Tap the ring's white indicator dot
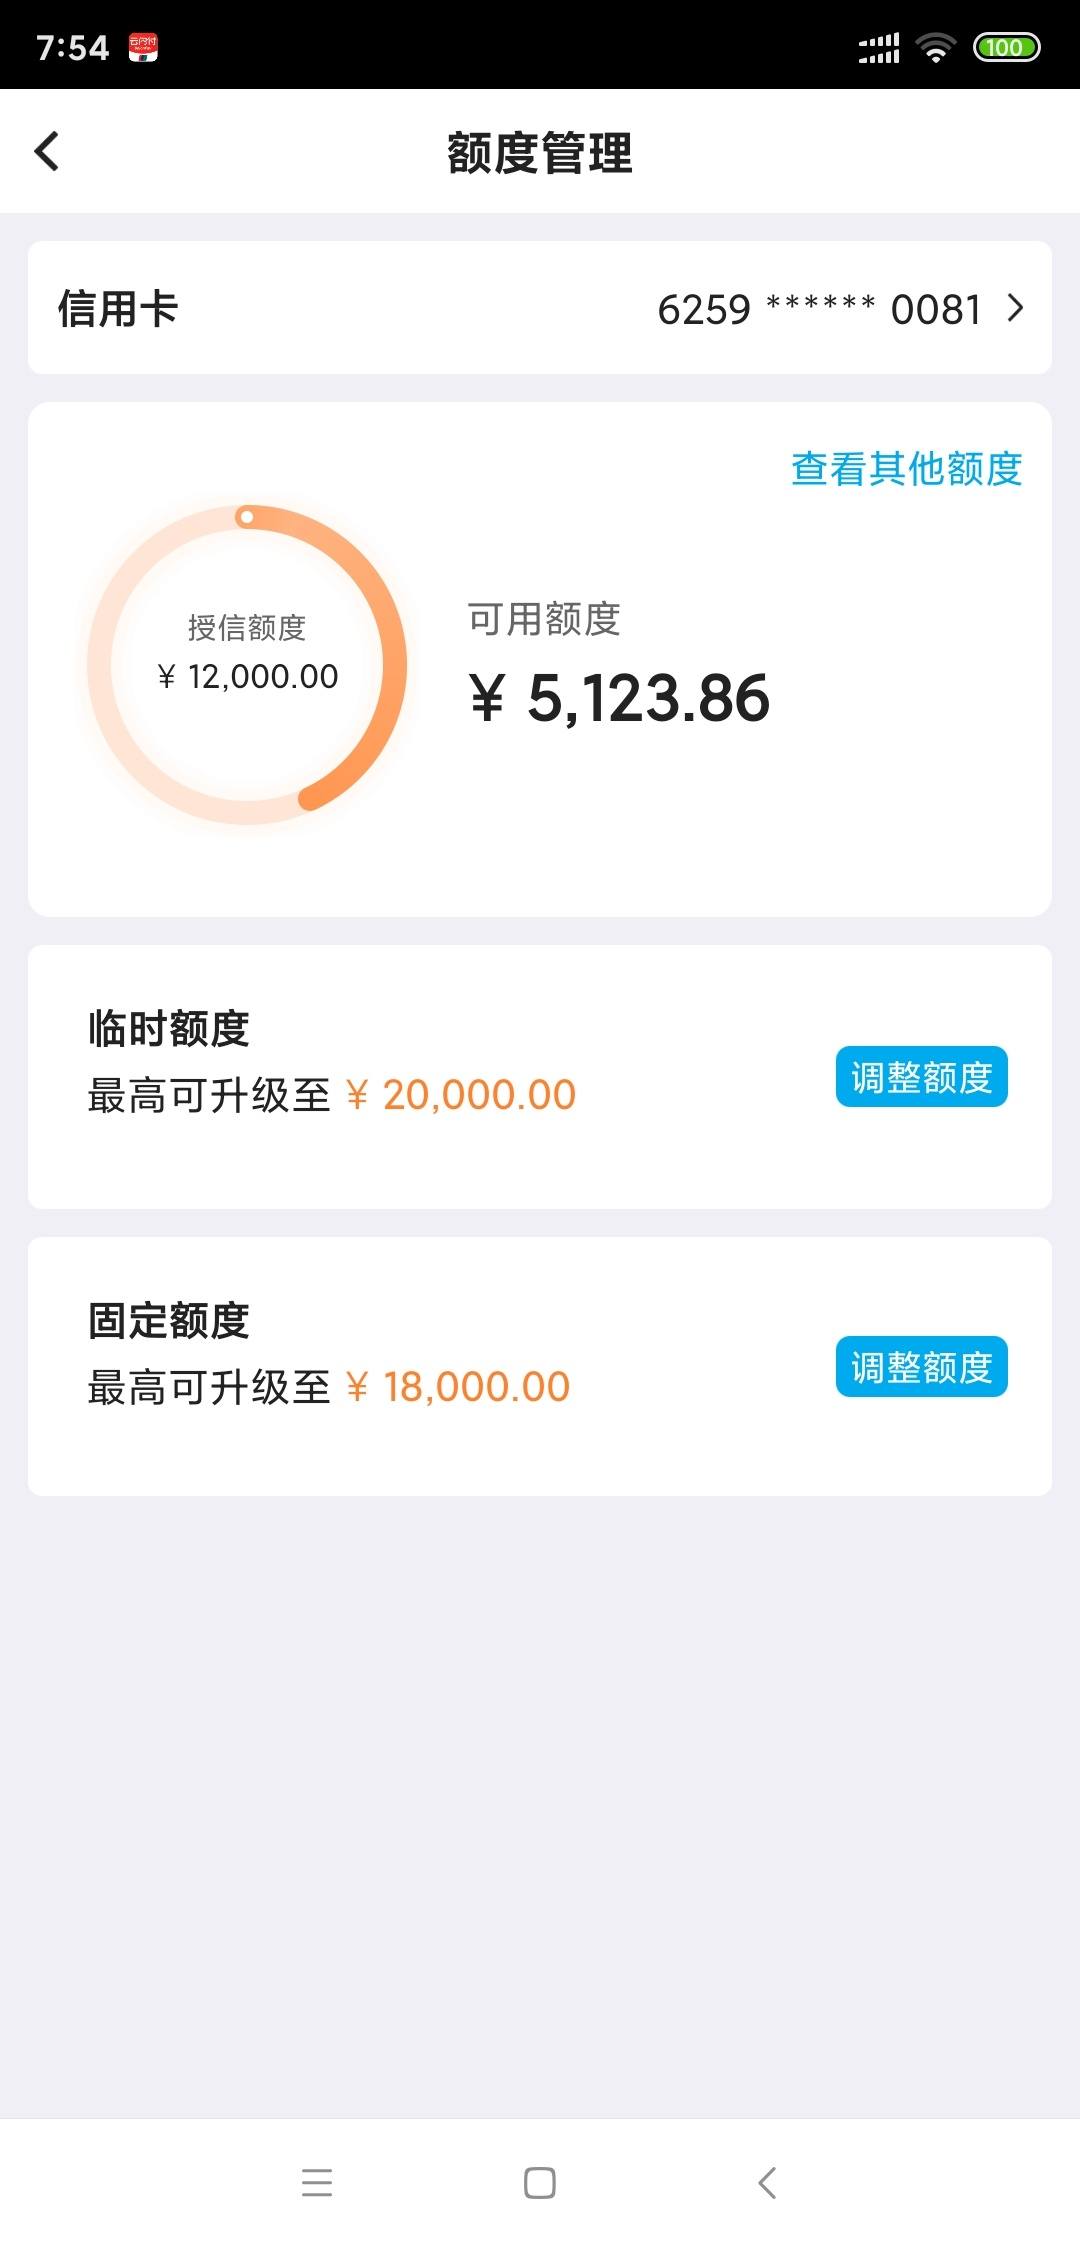This screenshot has width=1080, height=2248. click(246, 517)
